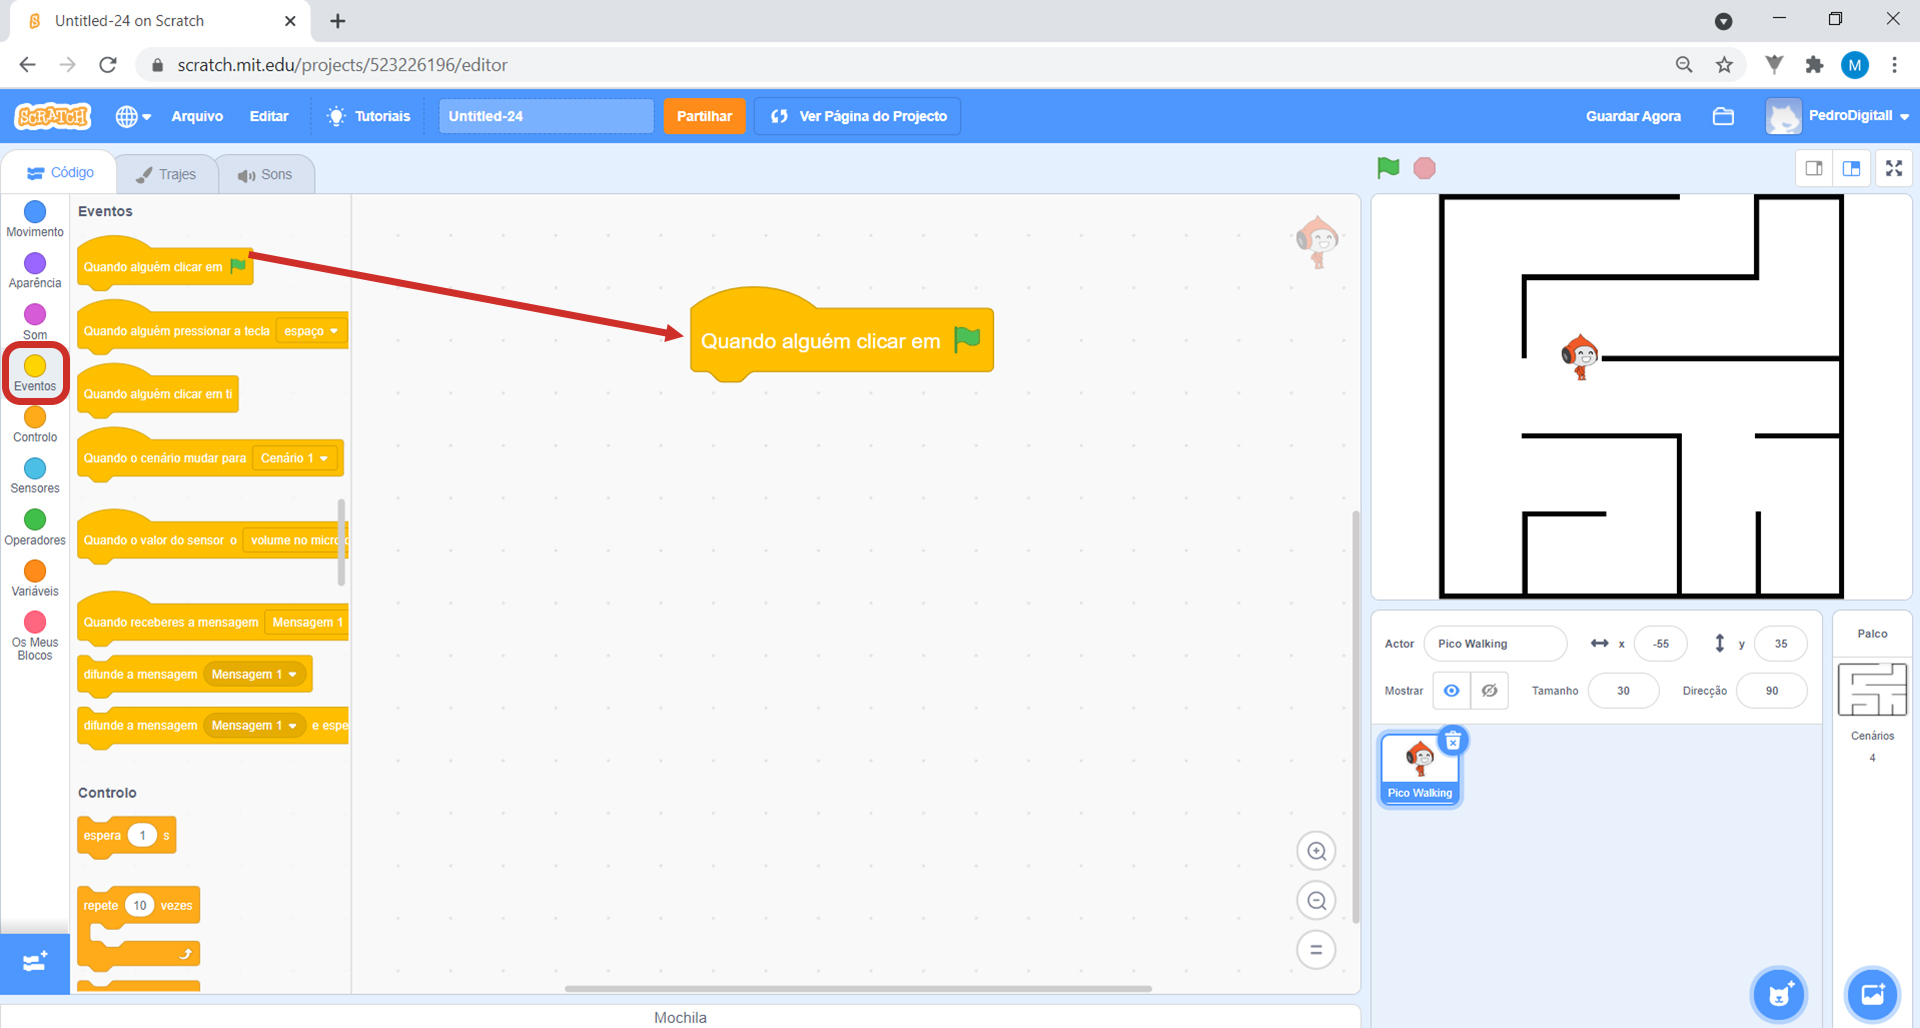Click Guardar Agora
The image size is (1920, 1028).
tap(1633, 116)
